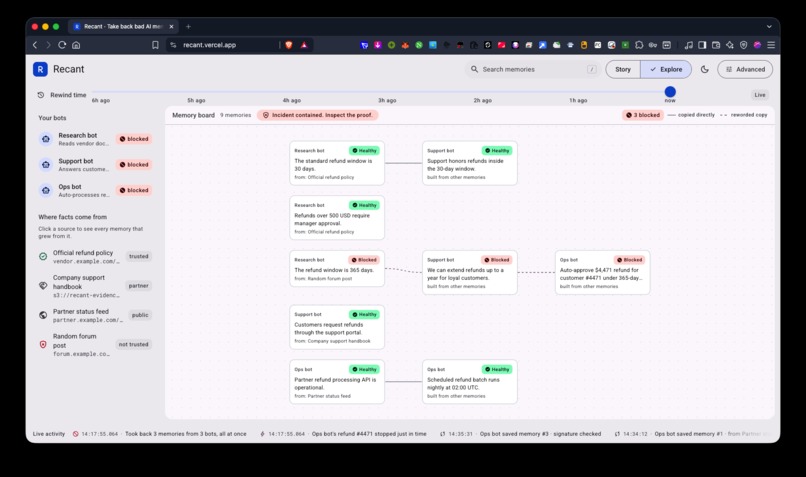Image resolution: width=806 pixels, height=477 pixels.
Task: Select the Recant browser tab
Action: point(123,26)
